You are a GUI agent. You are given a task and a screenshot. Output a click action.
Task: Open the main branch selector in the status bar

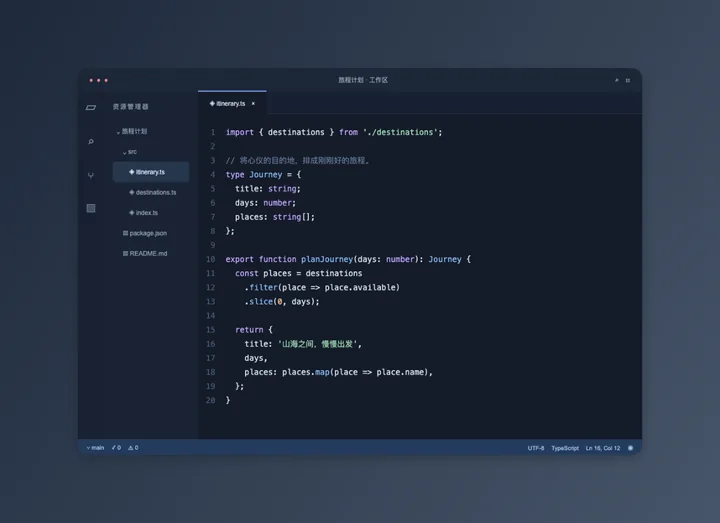point(95,448)
